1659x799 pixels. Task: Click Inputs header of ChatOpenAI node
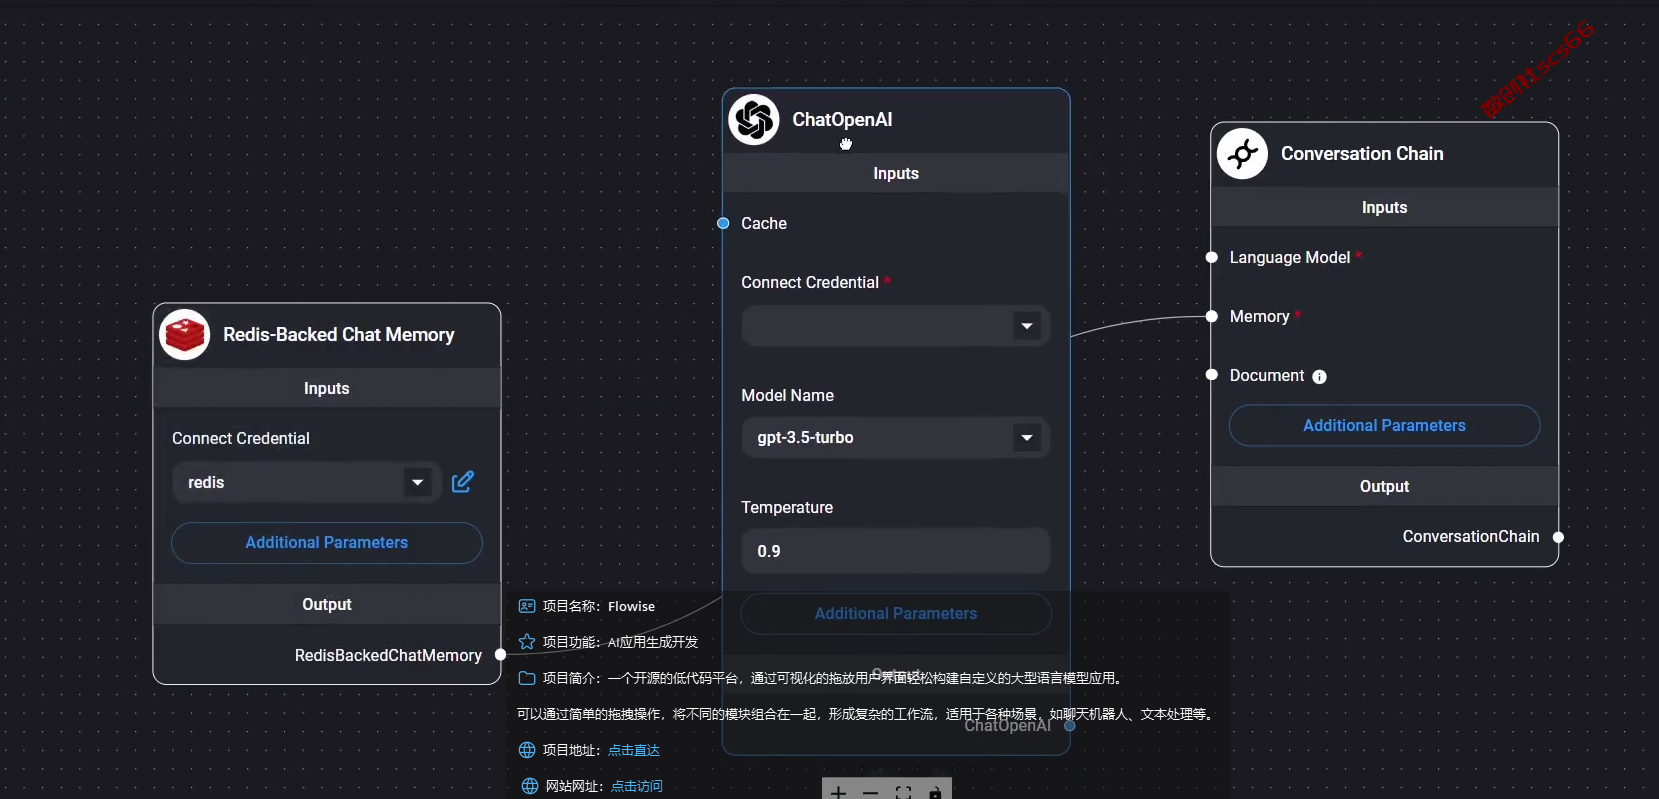coord(896,173)
